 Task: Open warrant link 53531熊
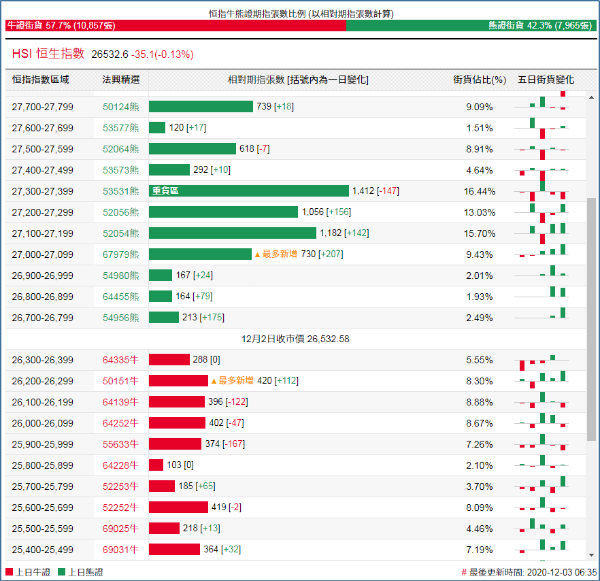coord(121,191)
